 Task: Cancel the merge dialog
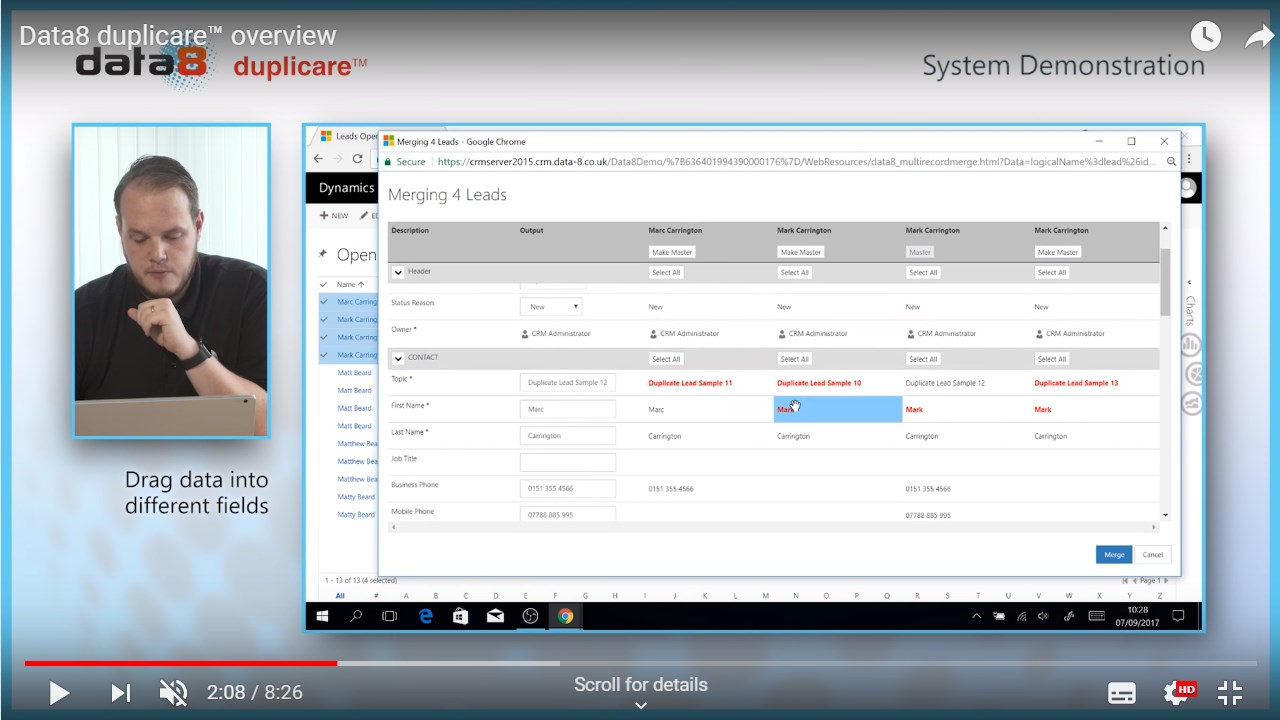[x=1153, y=555]
